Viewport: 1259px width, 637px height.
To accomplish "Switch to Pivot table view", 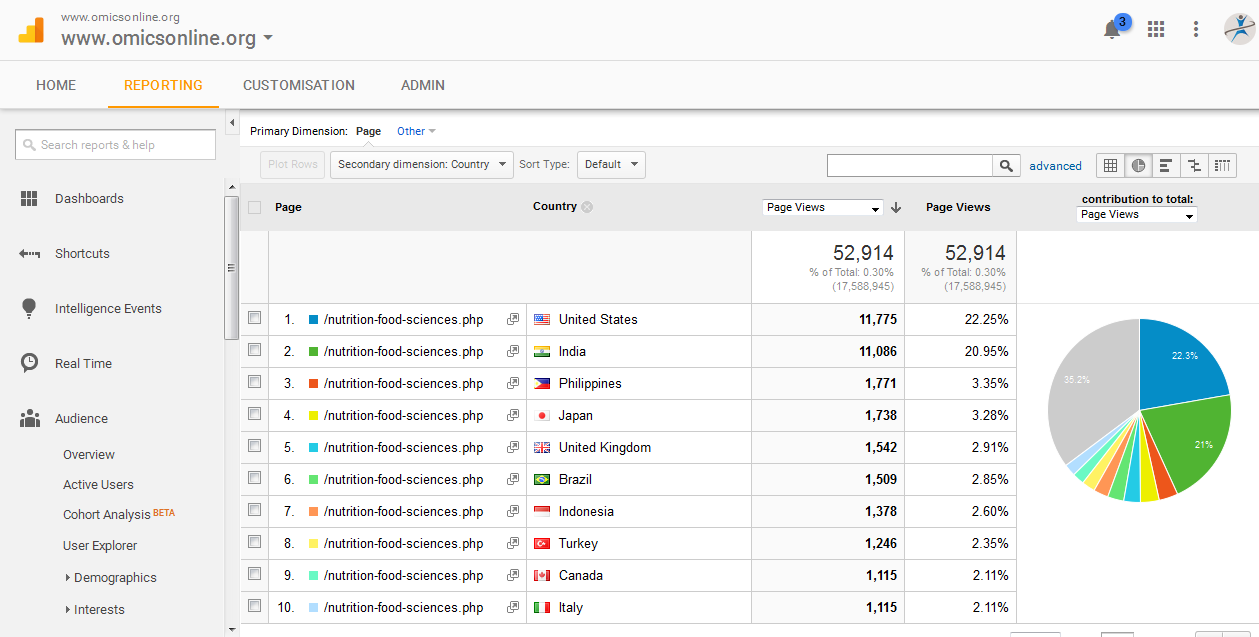I will [1222, 166].
